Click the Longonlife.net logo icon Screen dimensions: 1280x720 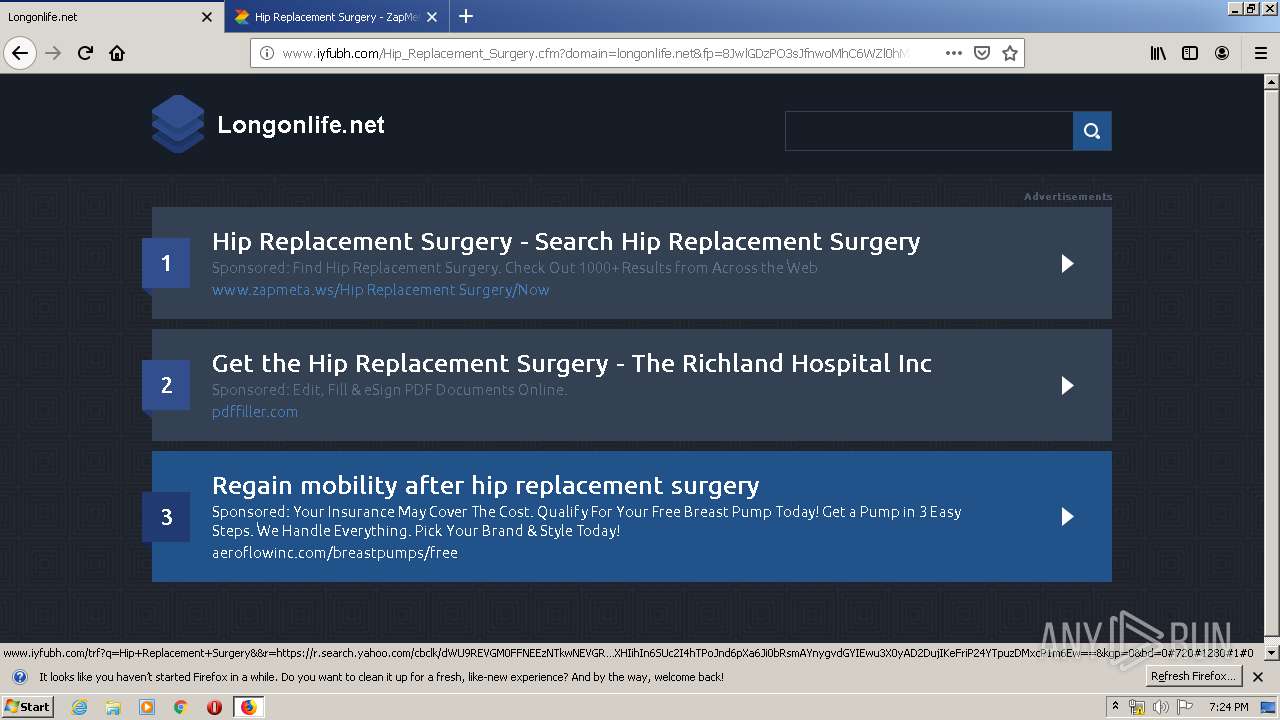(178, 124)
